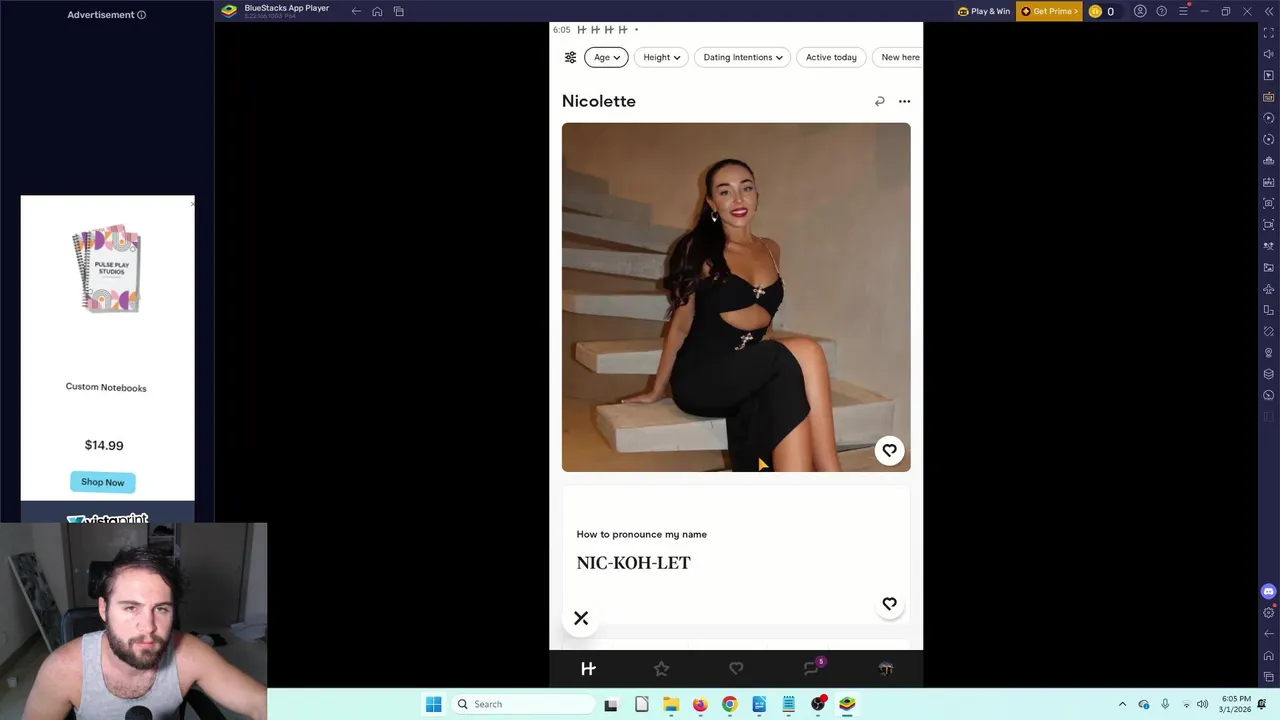
Task: Expand the Height filter dropdown
Action: point(662,57)
